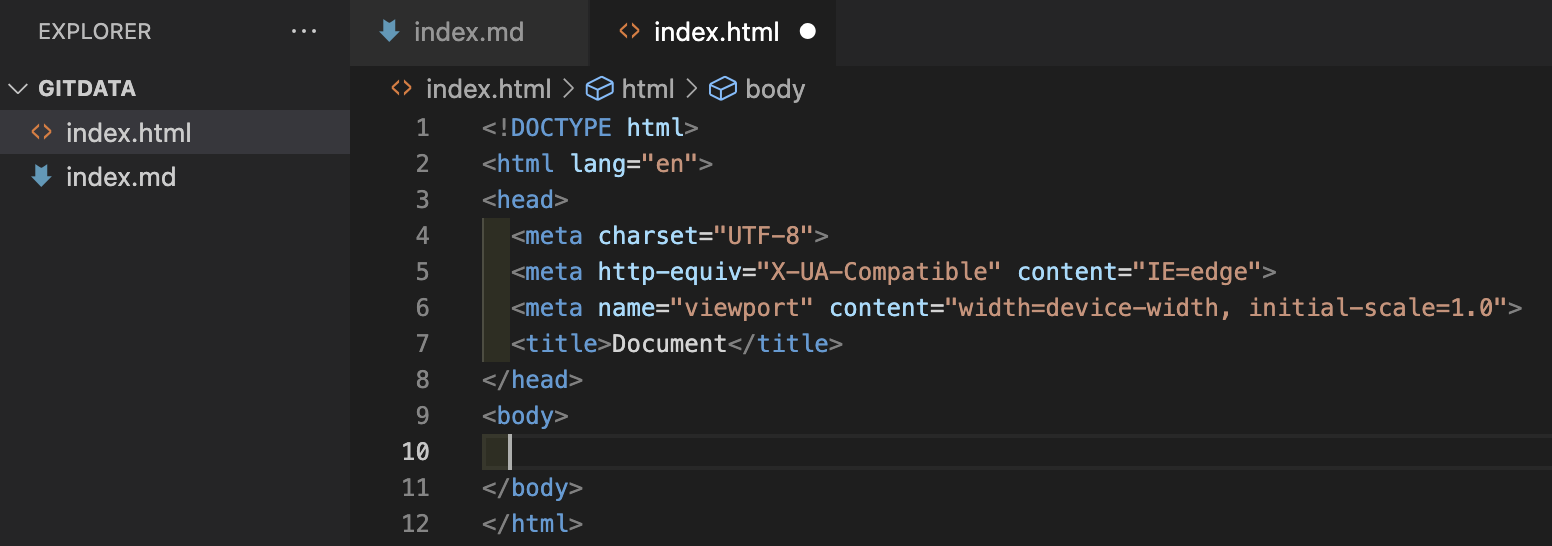Click the breadcrumb HTML file icon
Screen dimensions: 1552x546
(x=401, y=88)
